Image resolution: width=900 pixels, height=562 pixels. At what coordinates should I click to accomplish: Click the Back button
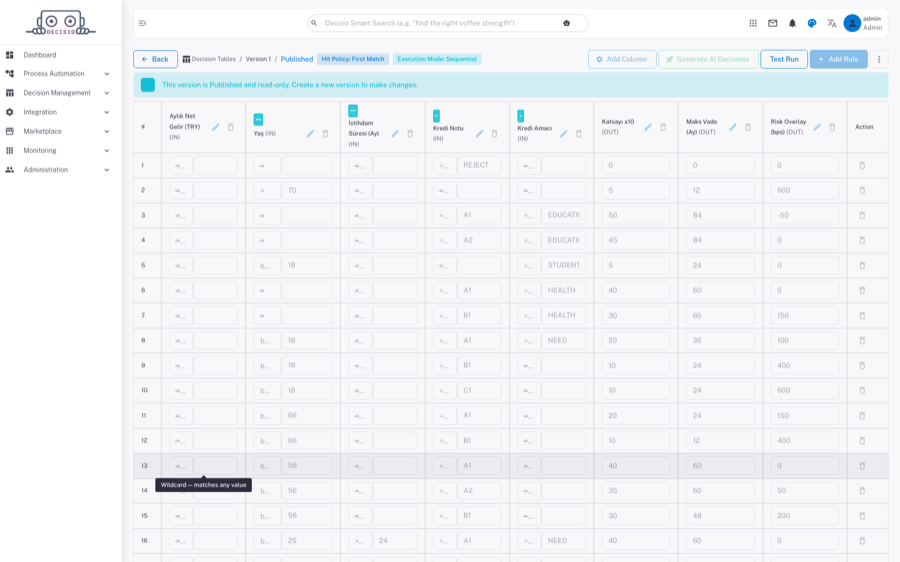click(x=155, y=59)
